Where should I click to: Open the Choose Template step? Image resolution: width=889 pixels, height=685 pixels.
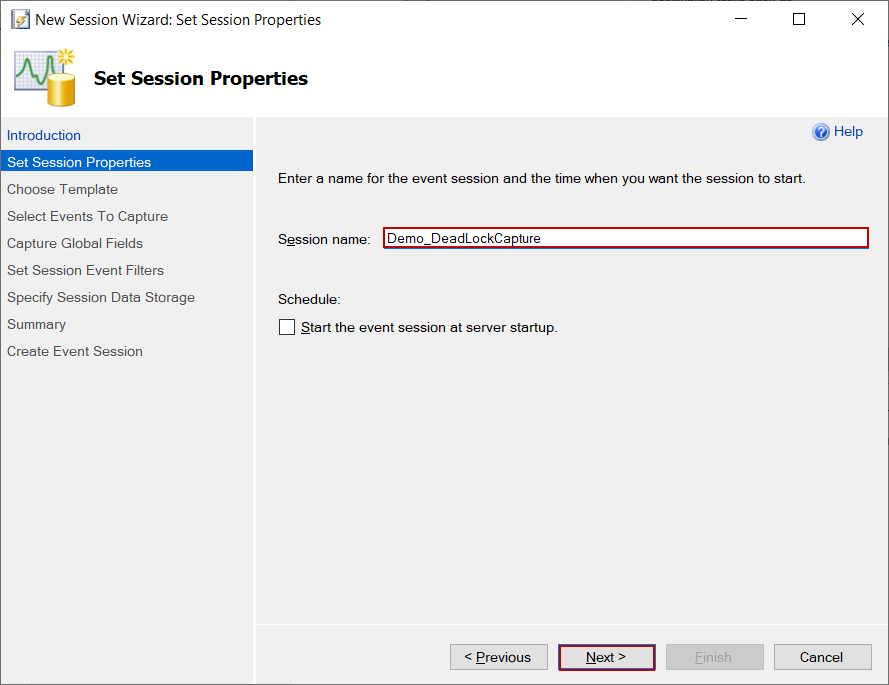coord(62,189)
